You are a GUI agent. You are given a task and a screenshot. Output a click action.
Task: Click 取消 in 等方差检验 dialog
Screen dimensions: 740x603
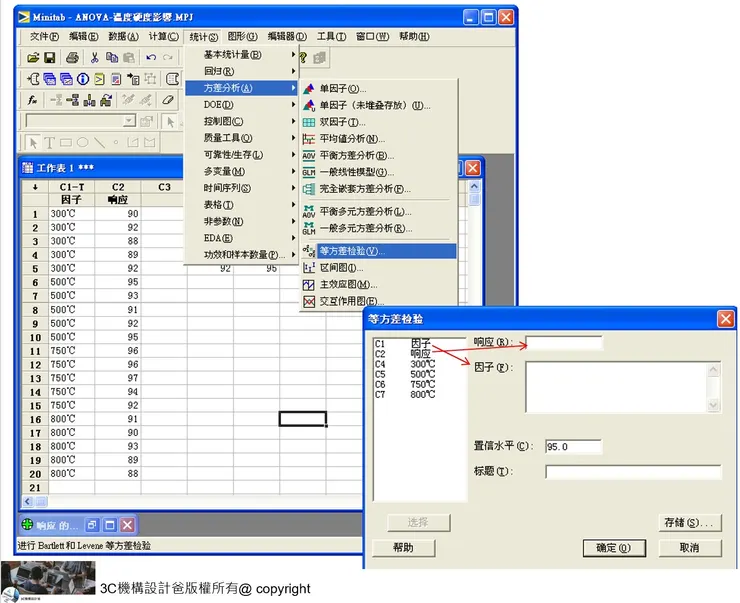[x=690, y=548]
